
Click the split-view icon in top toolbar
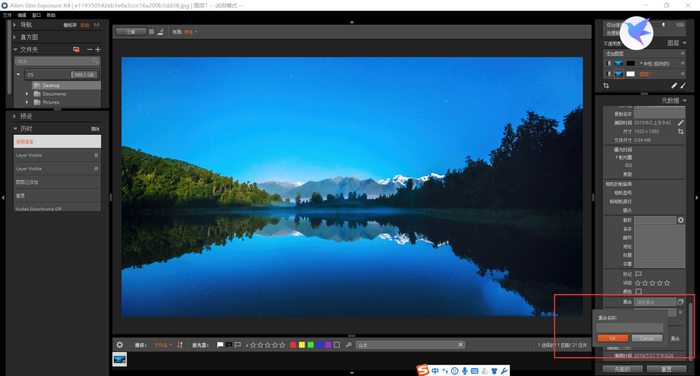click(x=160, y=32)
